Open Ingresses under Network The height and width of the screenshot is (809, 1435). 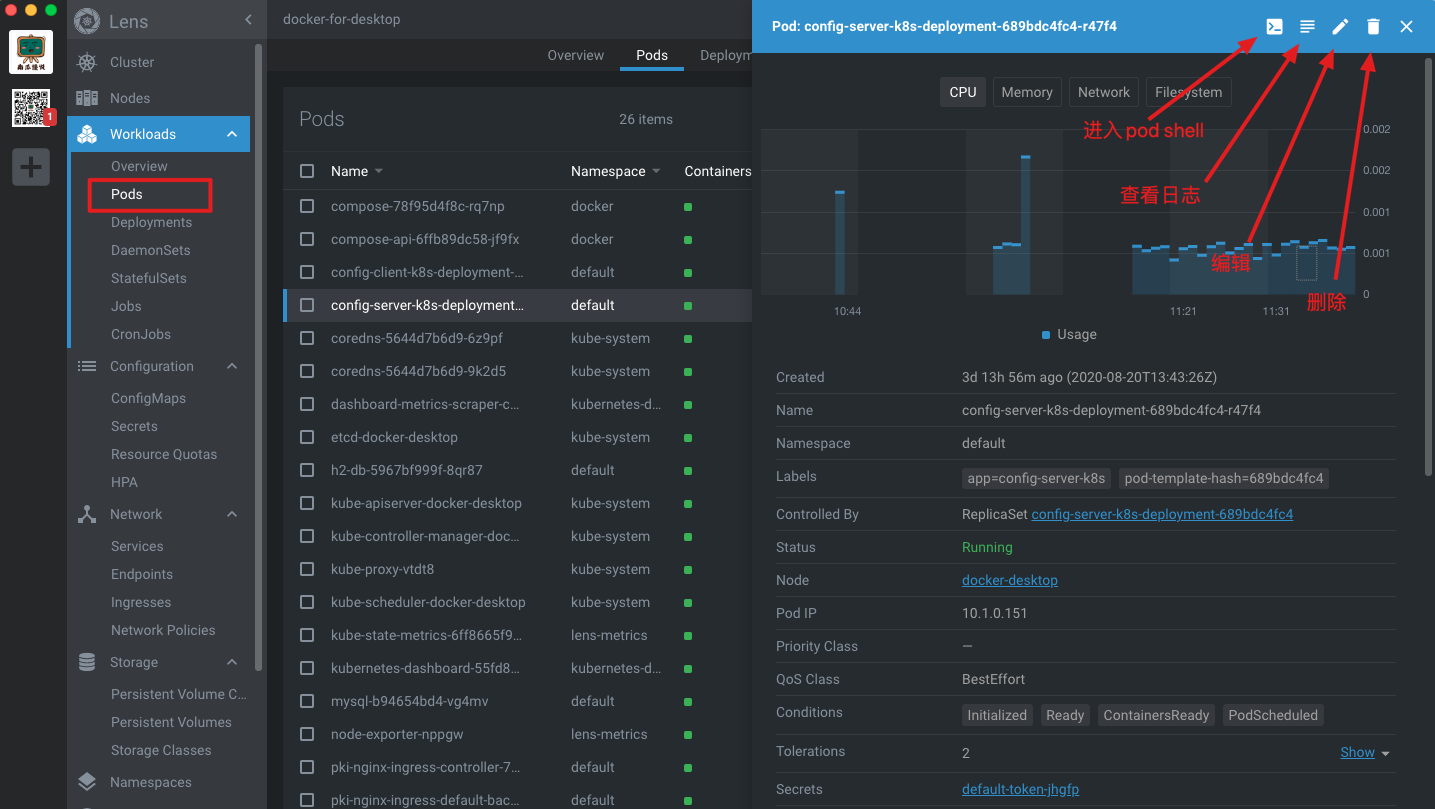pos(141,602)
